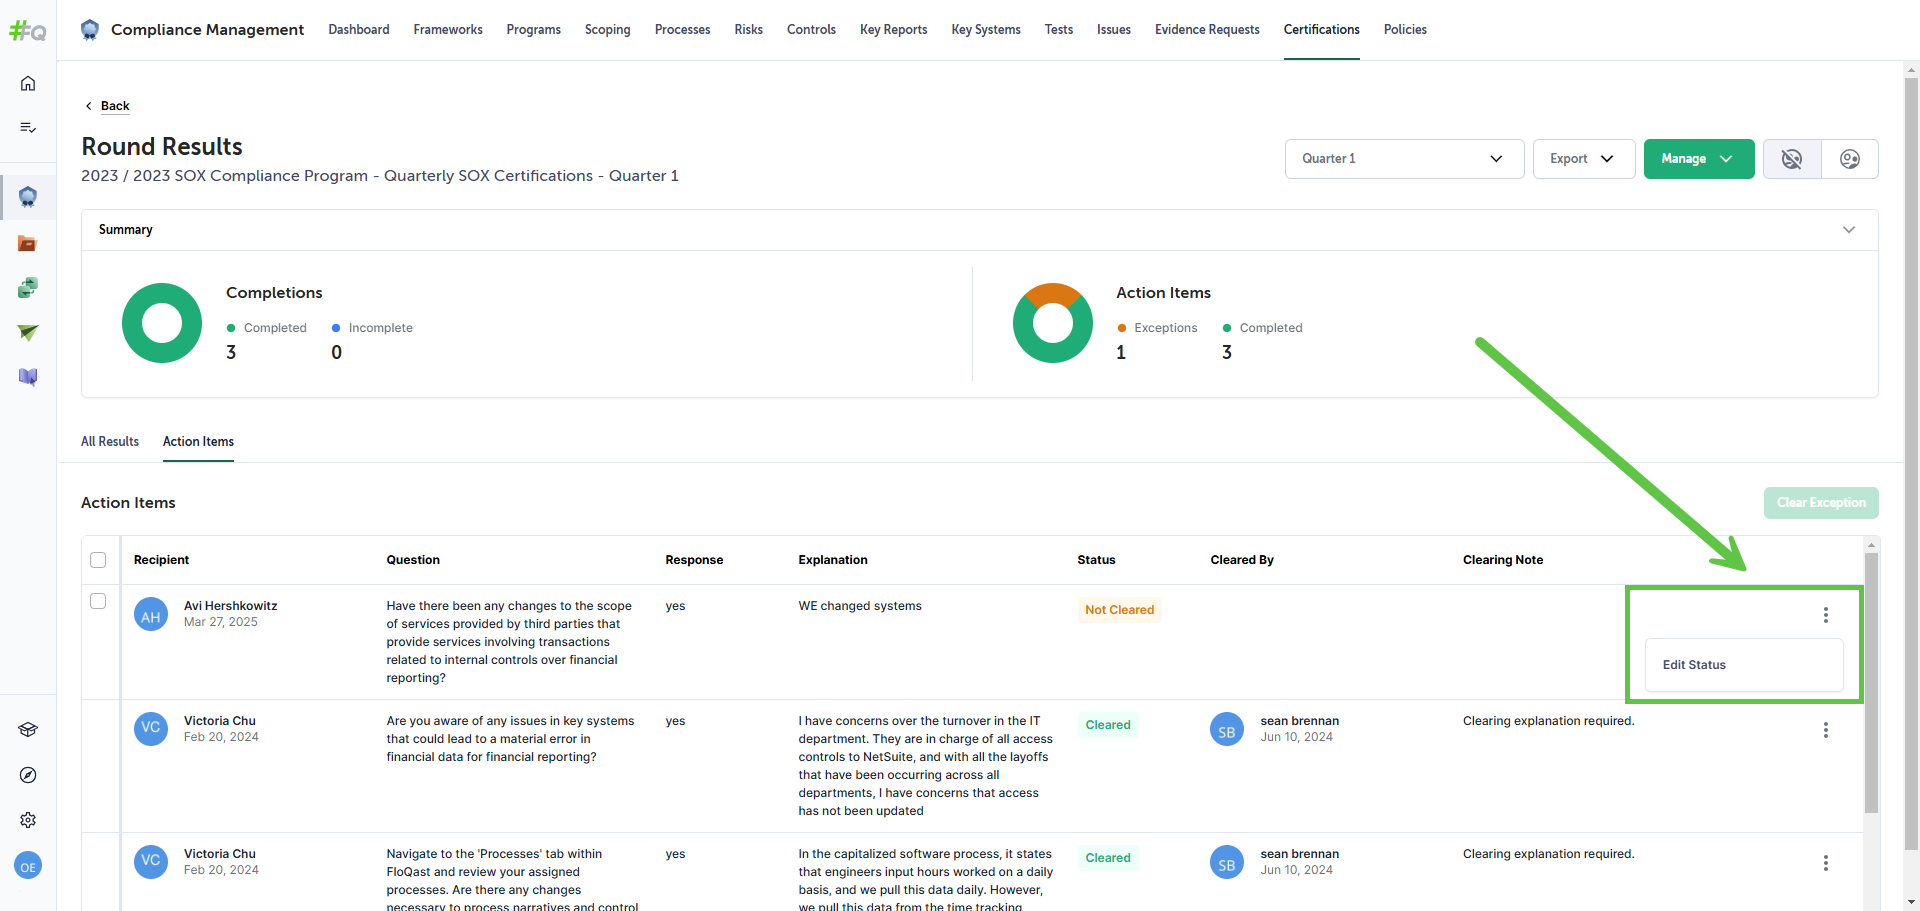Open the home icon in left sidebar
Screen dimensions: 1920x911
[x=28, y=83]
